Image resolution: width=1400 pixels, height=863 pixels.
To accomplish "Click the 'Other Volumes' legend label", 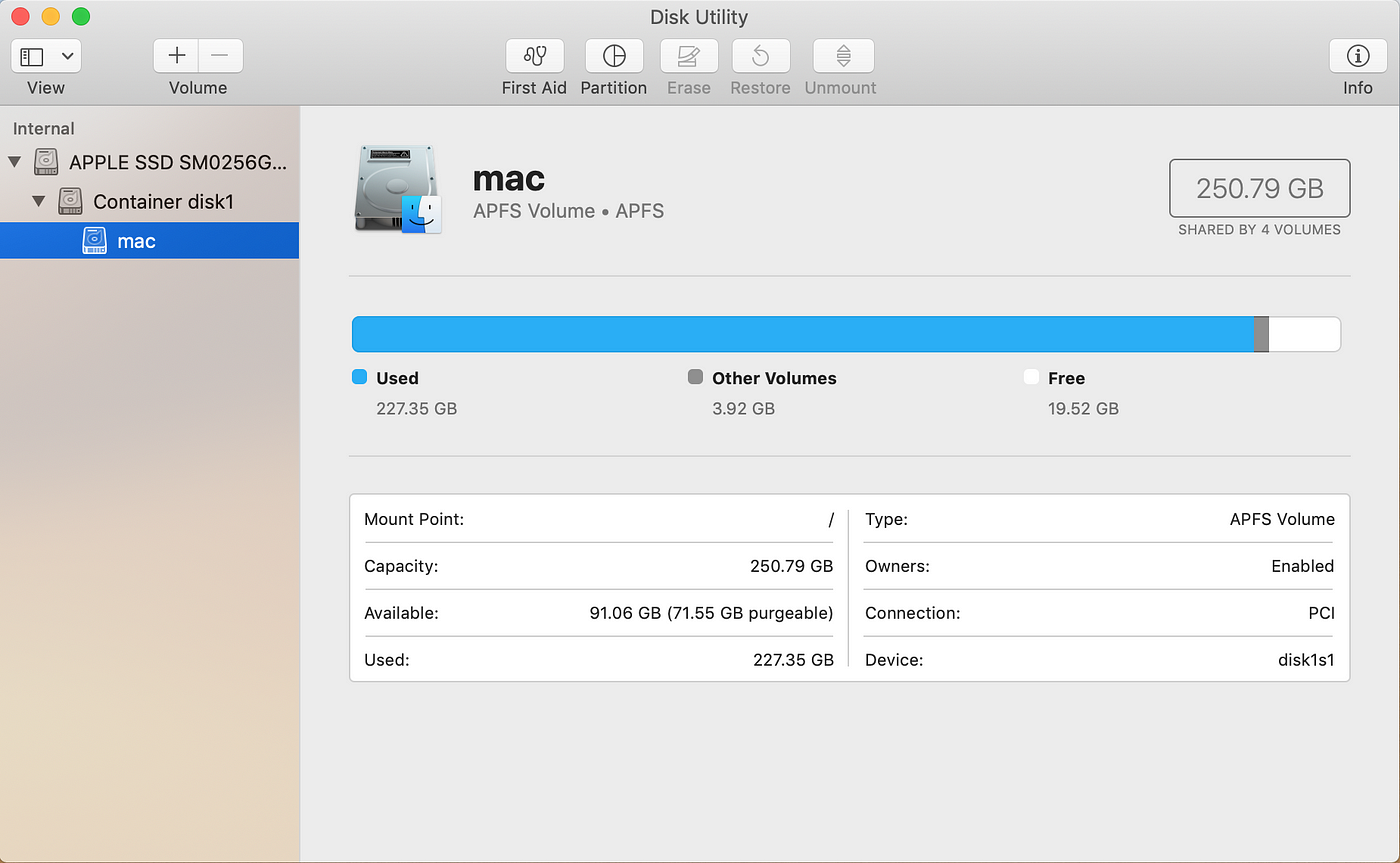I will coord(774,378).
